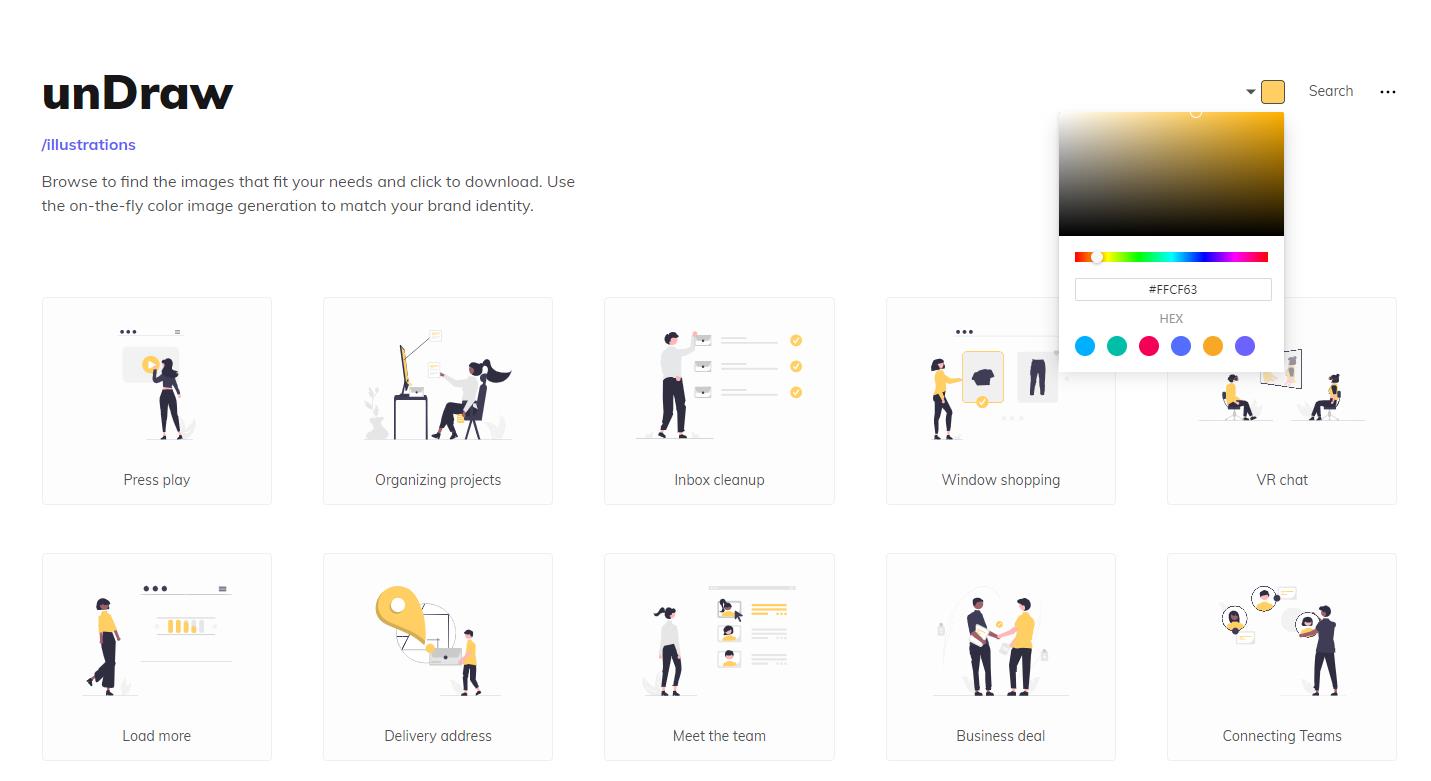The image size is (1431, 781).
Task: Toggle the HEX color format label
Action: (x=1171, y=319)
